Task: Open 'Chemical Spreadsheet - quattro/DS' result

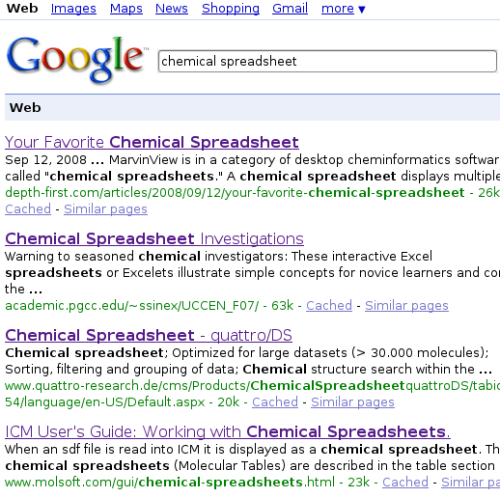Action: coord(148,335)
